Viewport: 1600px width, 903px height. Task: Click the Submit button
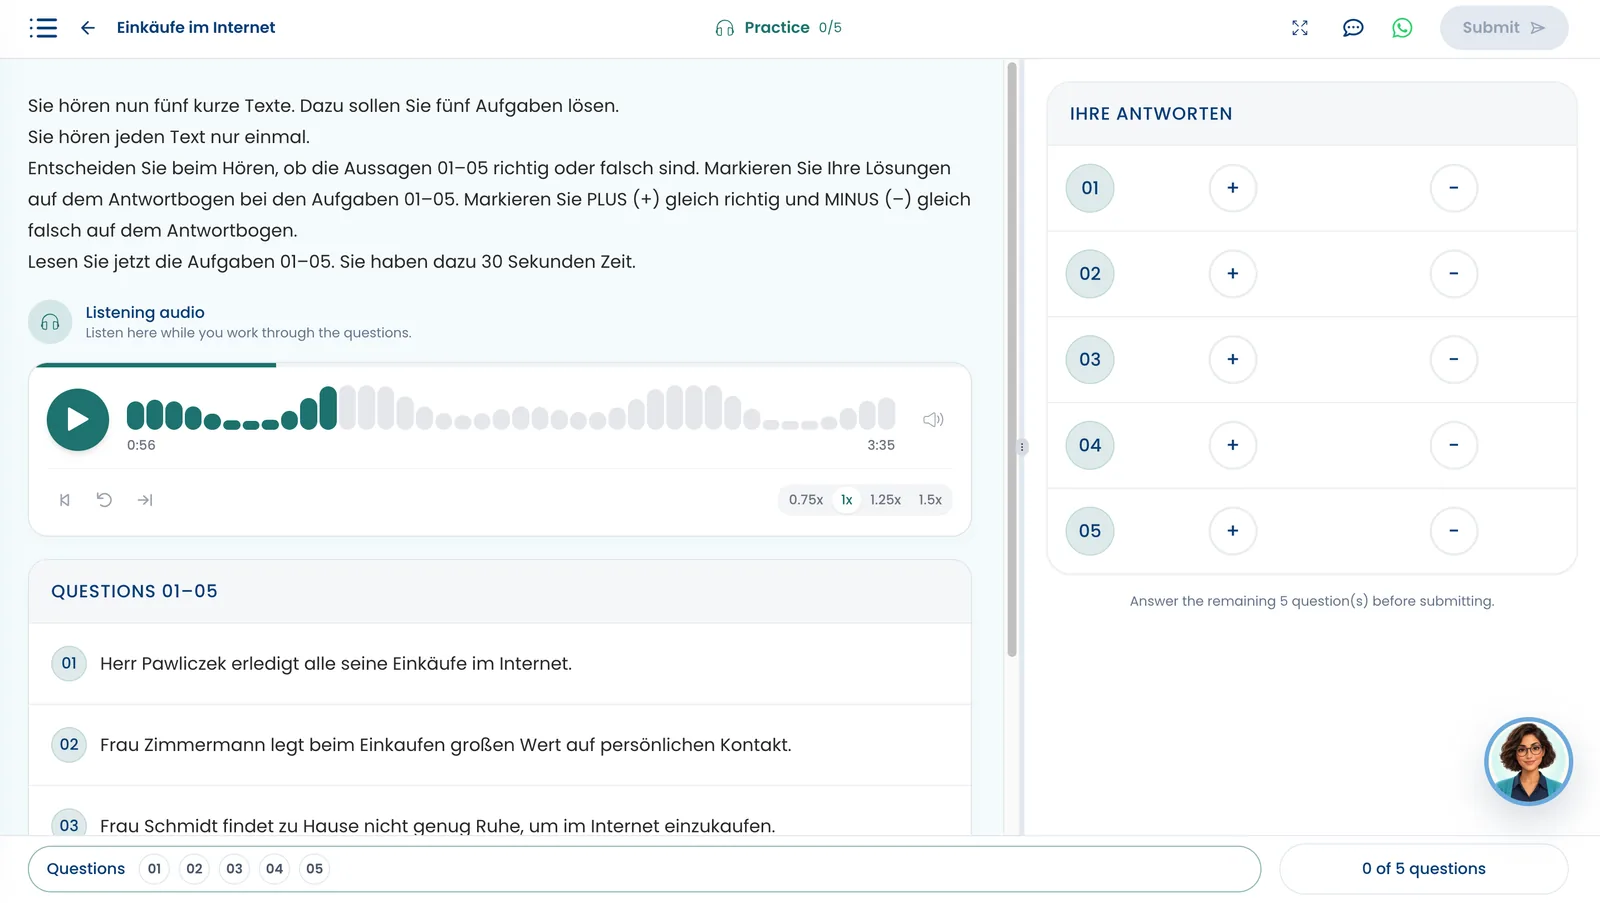(1504, 28)
